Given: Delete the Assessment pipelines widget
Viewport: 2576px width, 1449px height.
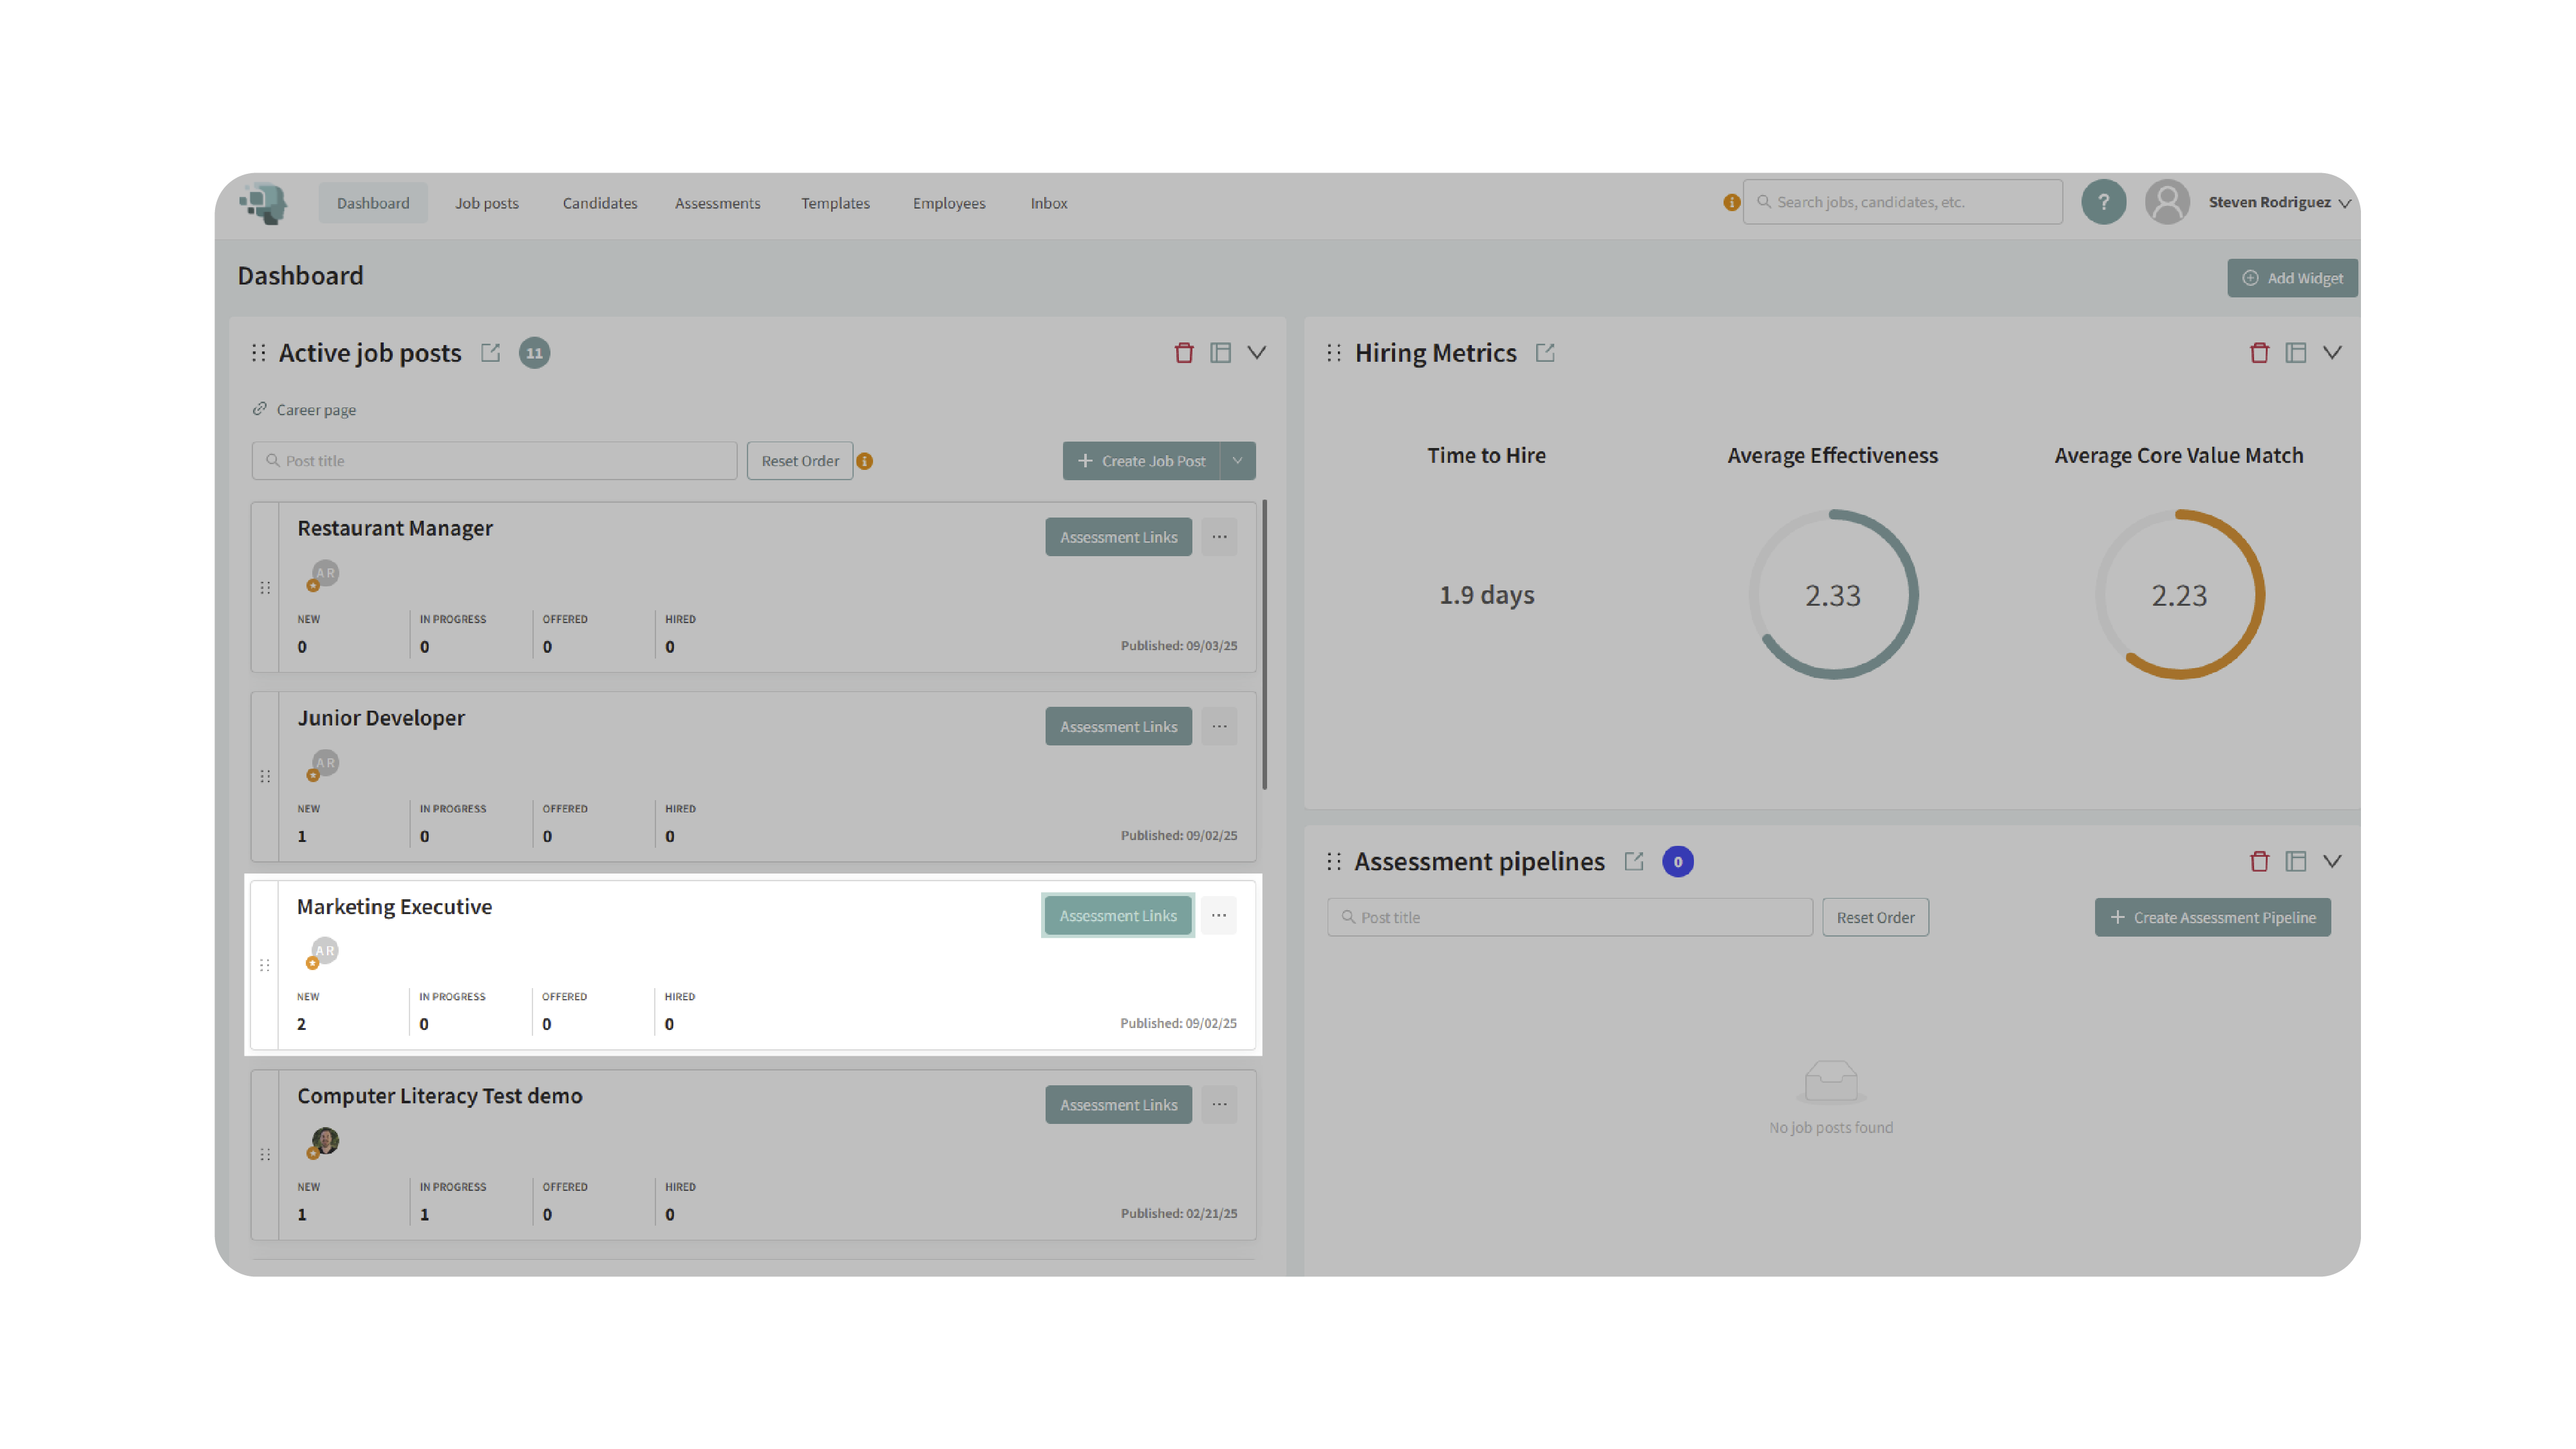Looking at the screenshot, I should point(2259,861).
